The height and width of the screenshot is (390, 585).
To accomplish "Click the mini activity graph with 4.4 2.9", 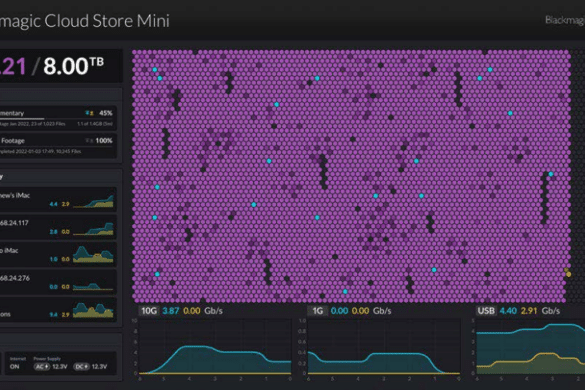I will (93, 201).
